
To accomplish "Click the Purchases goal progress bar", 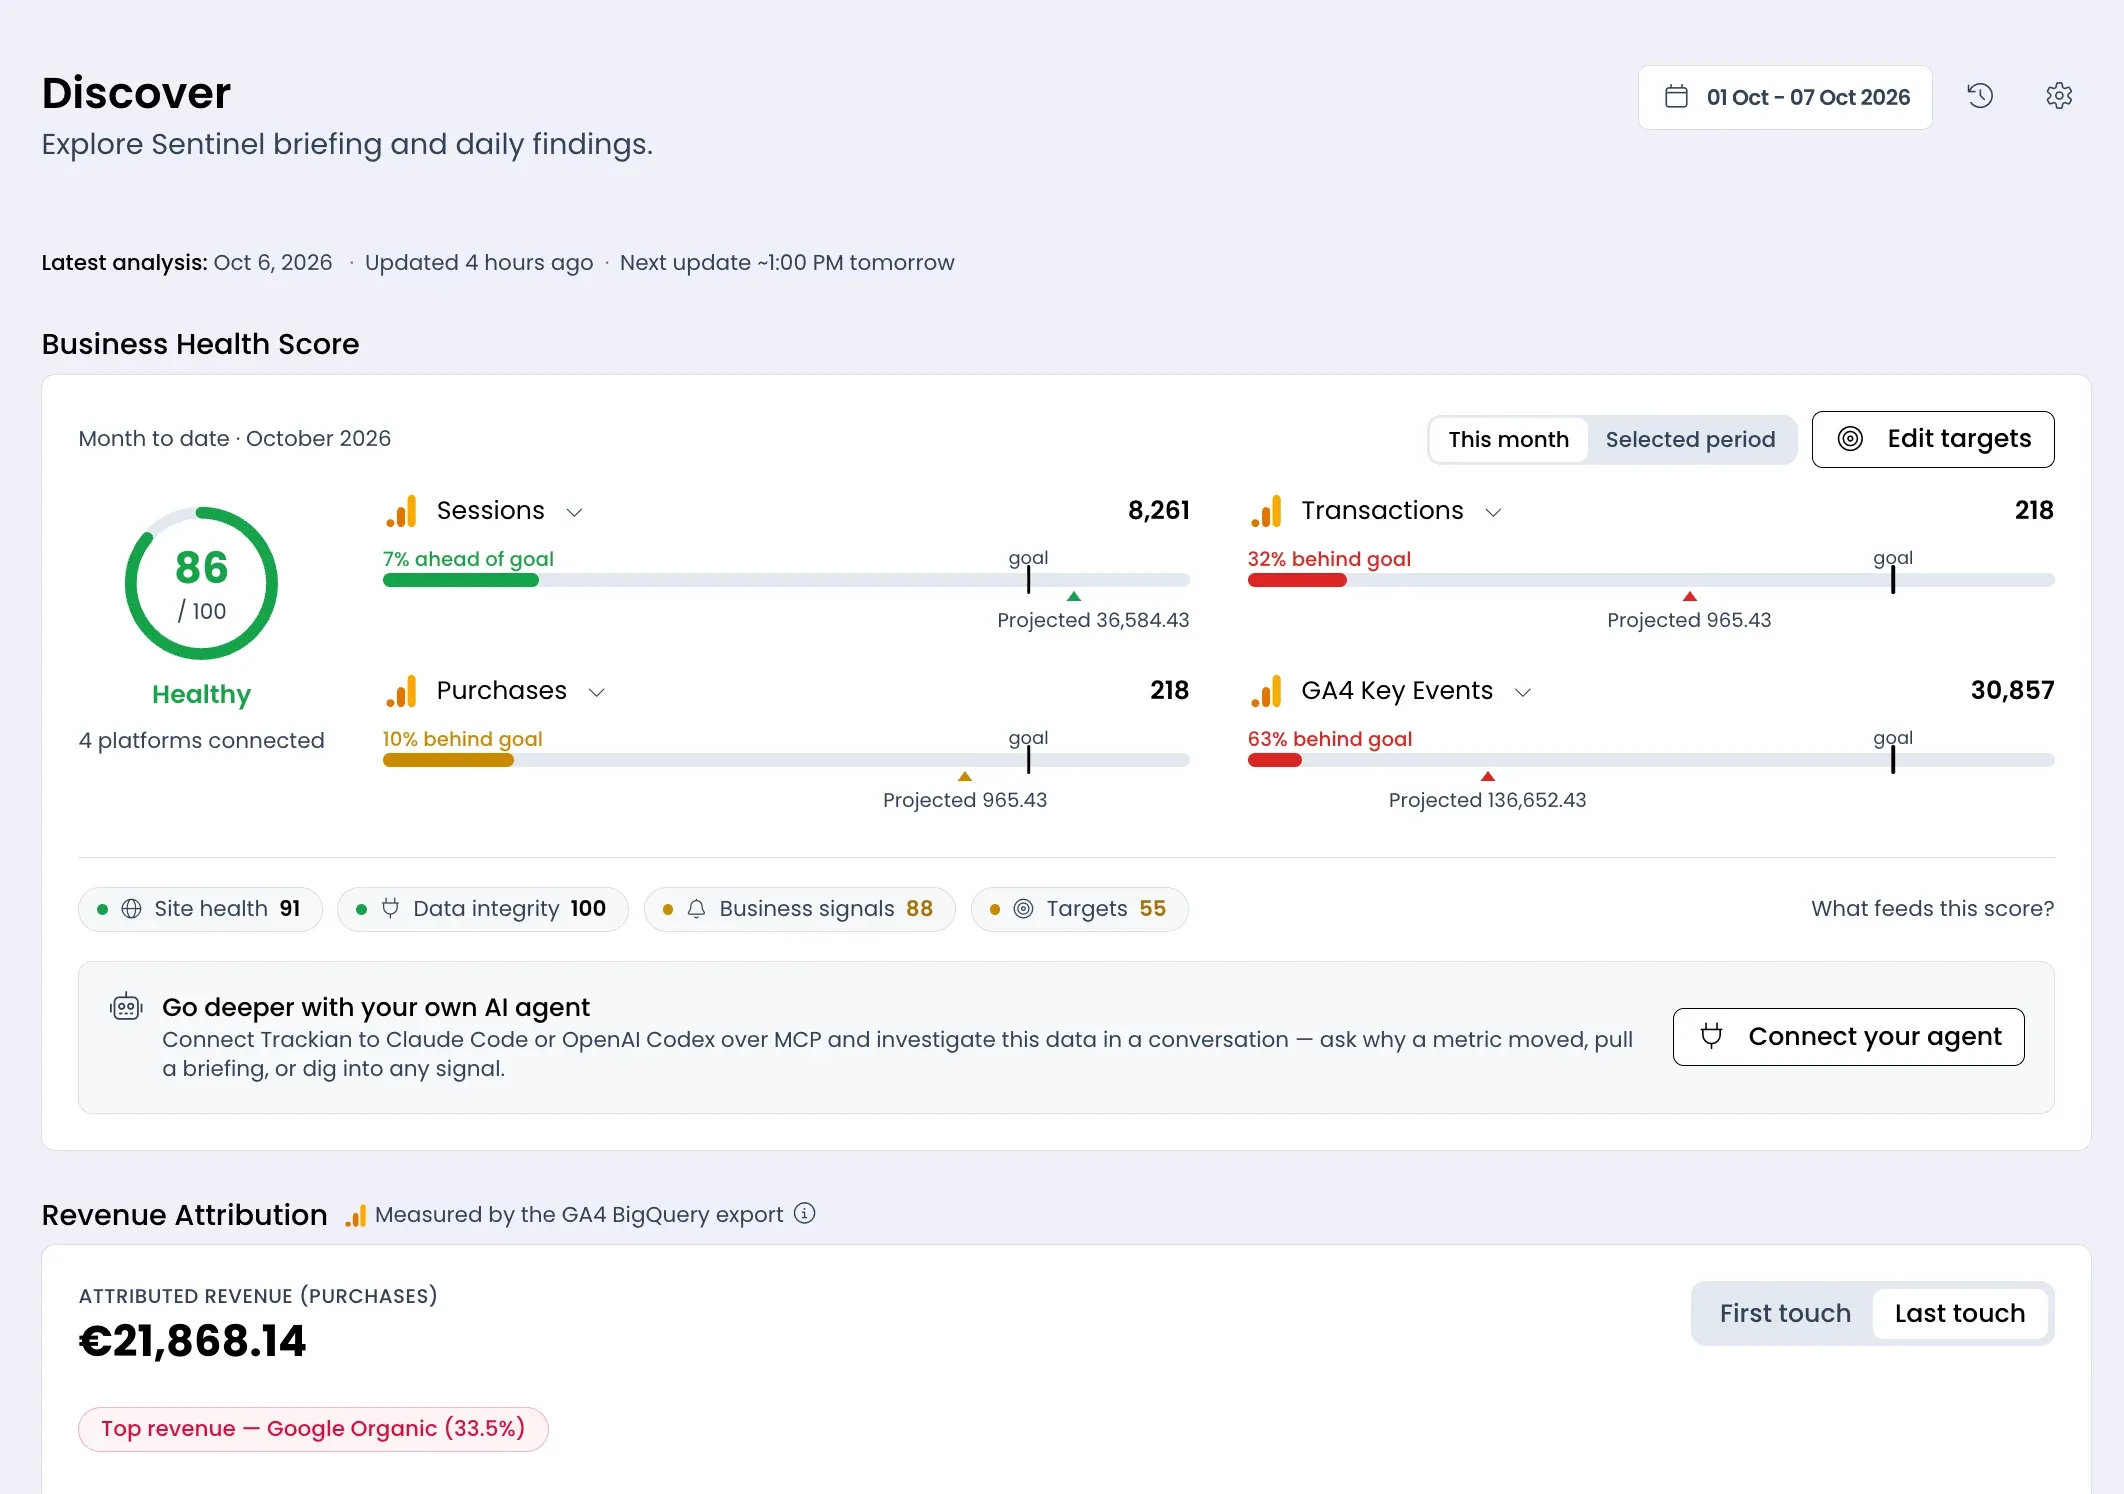I will tap(786, 760).
